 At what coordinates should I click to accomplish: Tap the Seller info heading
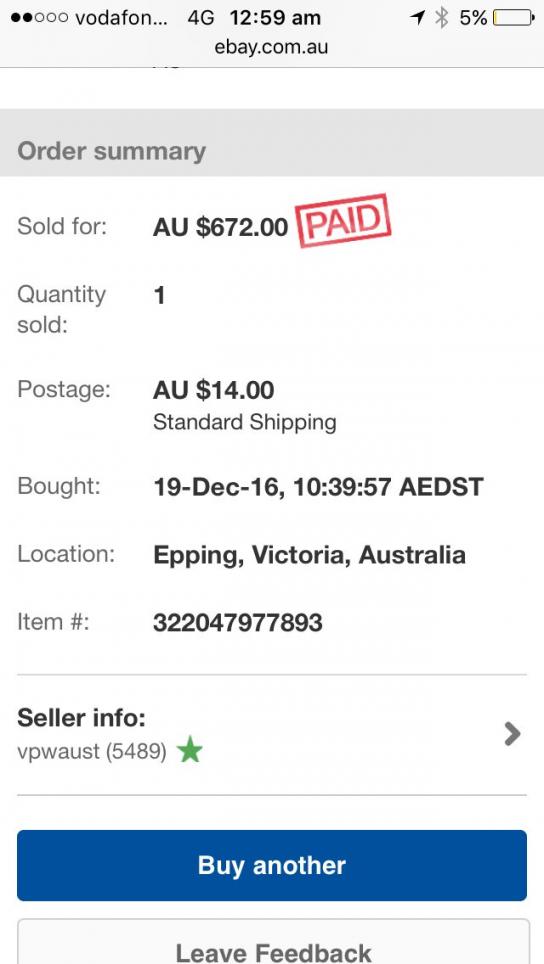tap(81, 717)
